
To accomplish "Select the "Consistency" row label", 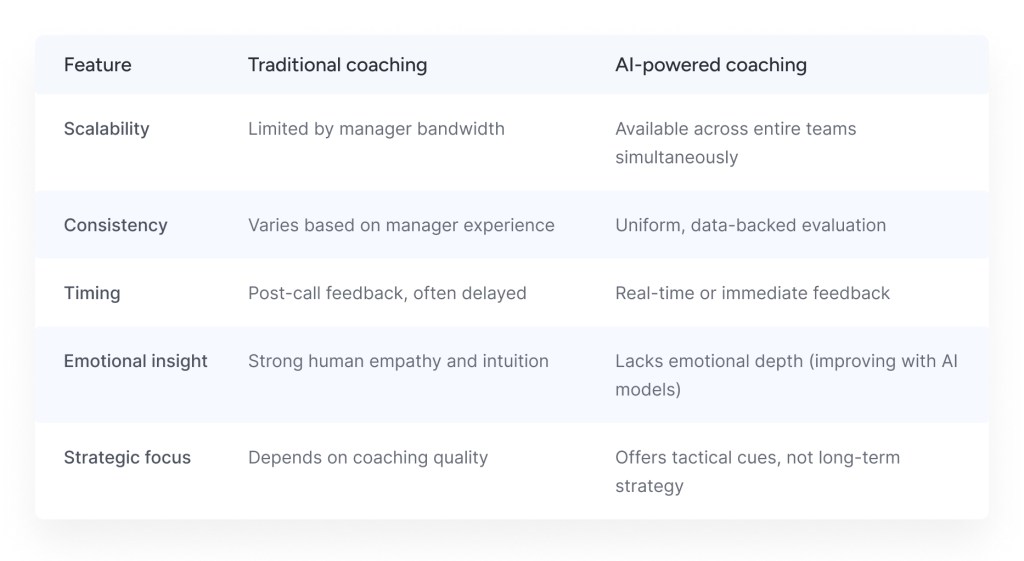I will (x=115, y=225).
